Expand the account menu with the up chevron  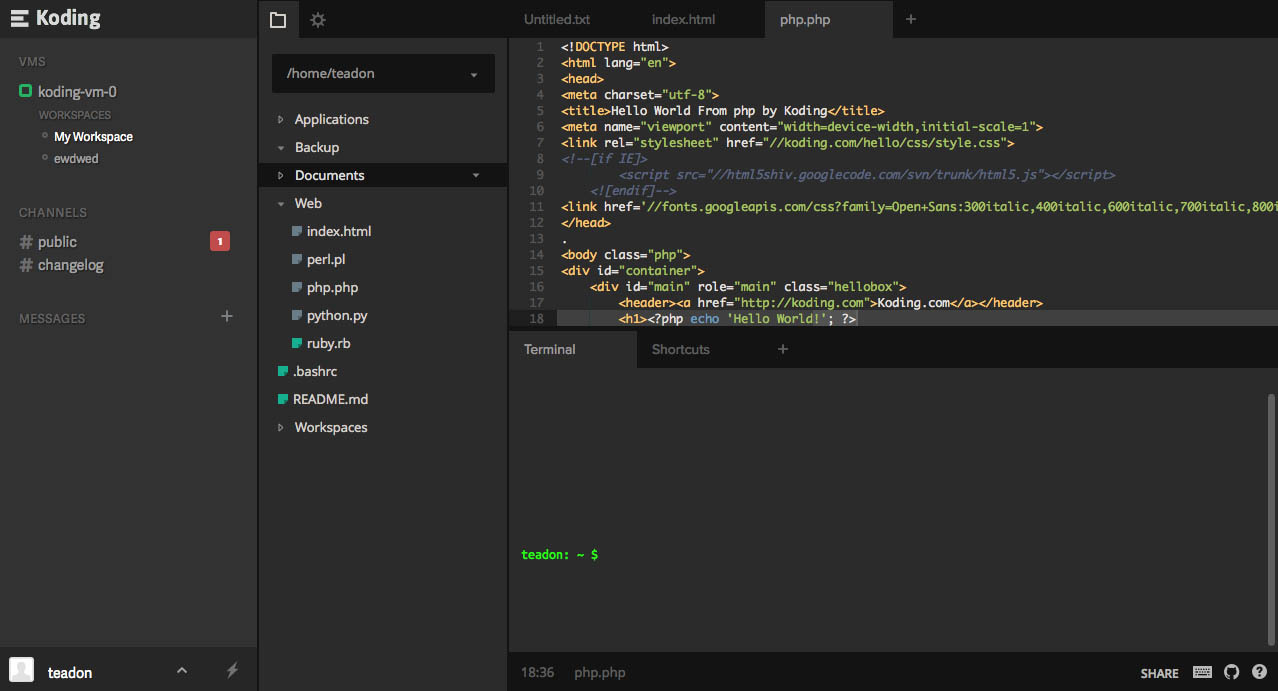coord(181,671)
